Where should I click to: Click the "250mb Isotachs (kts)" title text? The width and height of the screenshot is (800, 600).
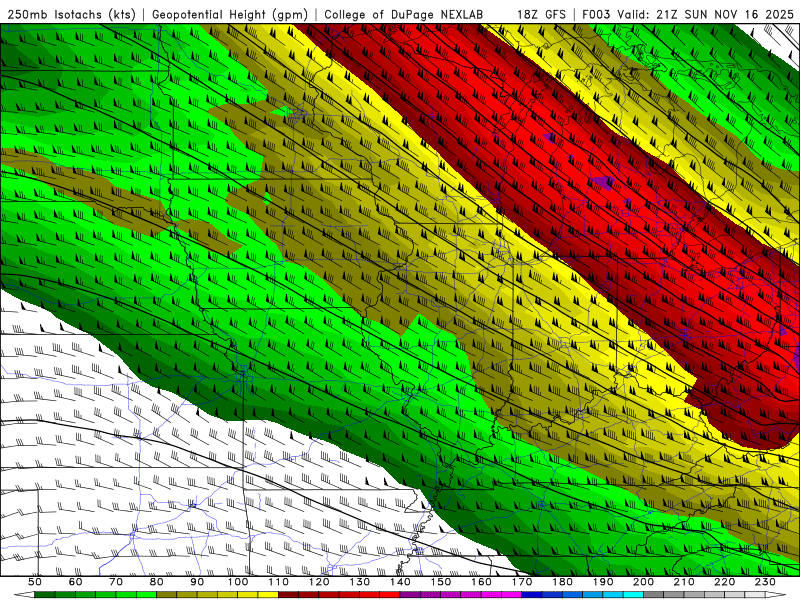[x=71, y=14]
